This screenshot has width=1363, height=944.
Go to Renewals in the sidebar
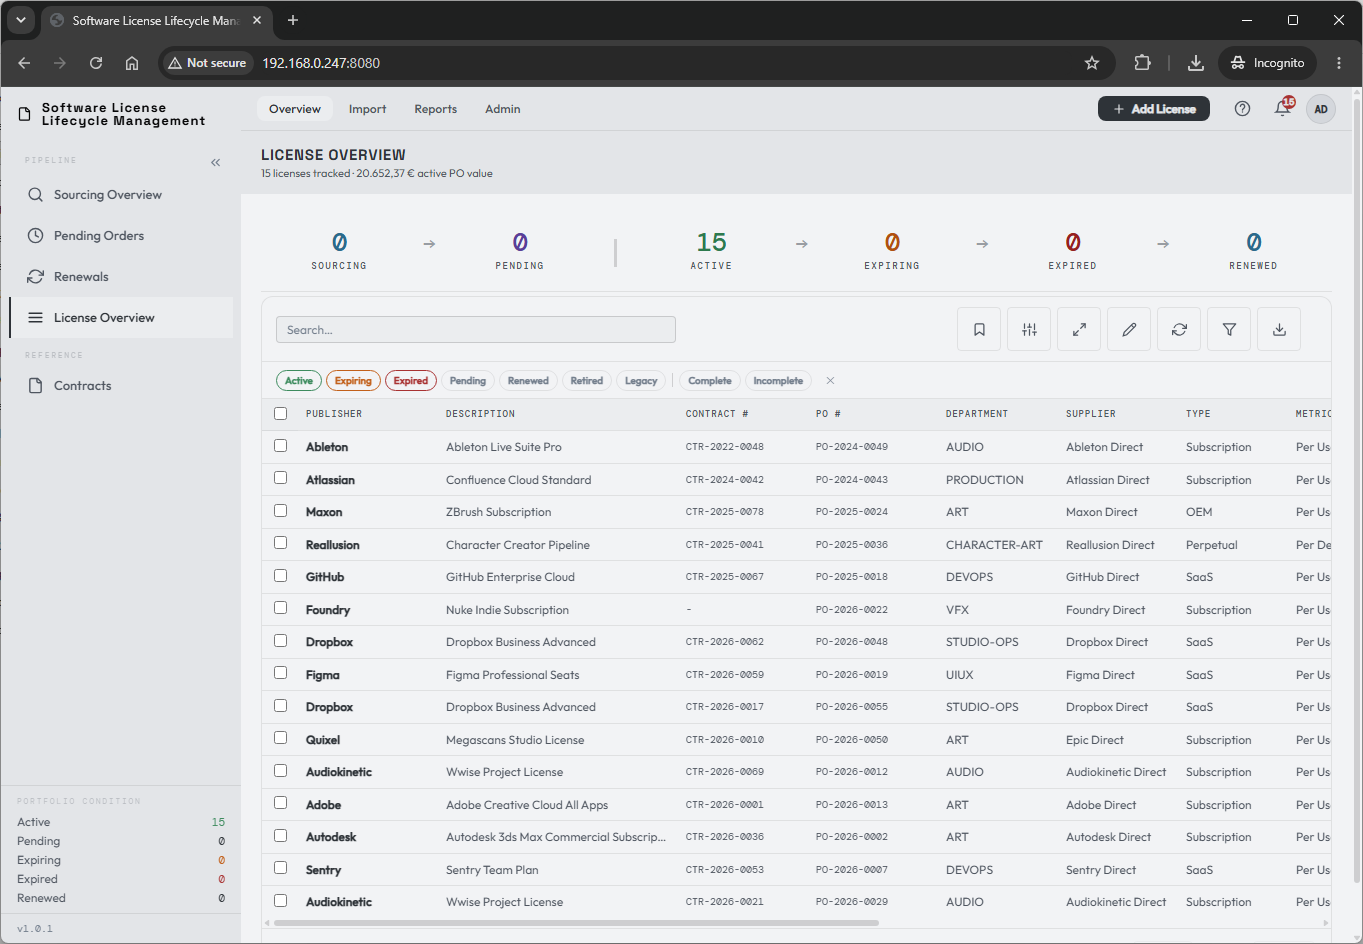(x=121, y=277)
